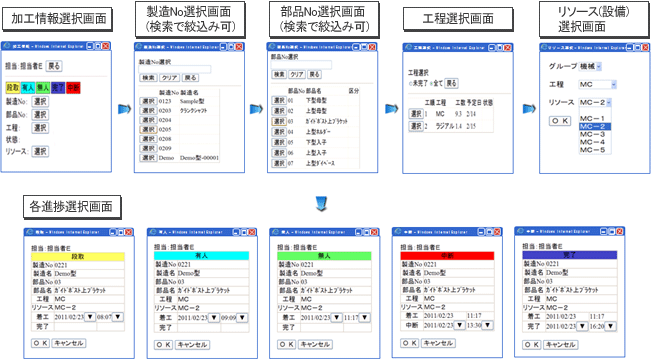Click the green 無人 status button
The width and height of the screenshot is (652, 361).
(43, 87)
